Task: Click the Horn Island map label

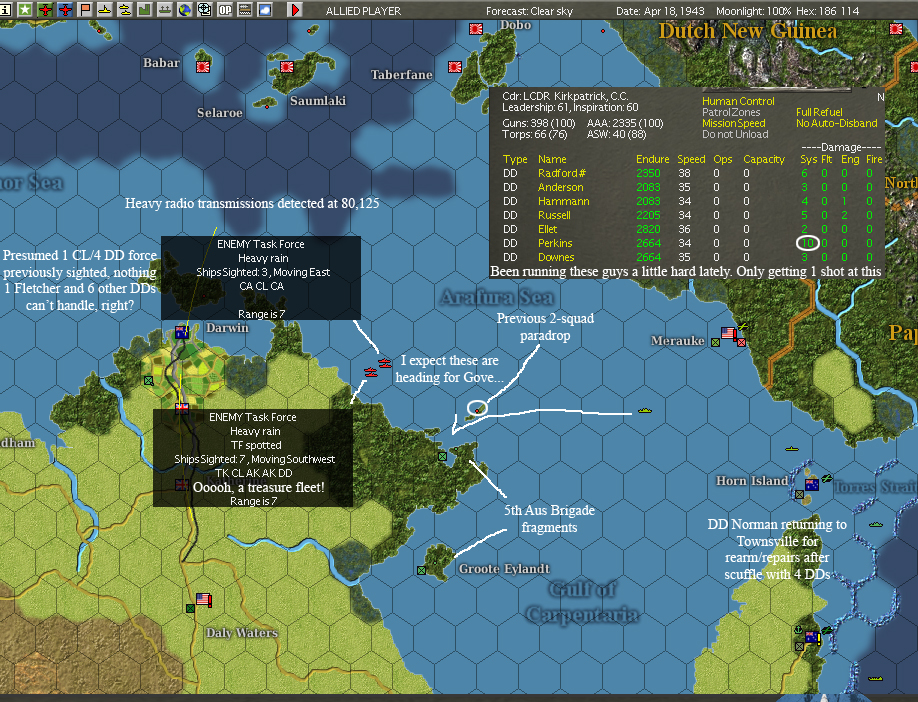Action: [752, 481]
